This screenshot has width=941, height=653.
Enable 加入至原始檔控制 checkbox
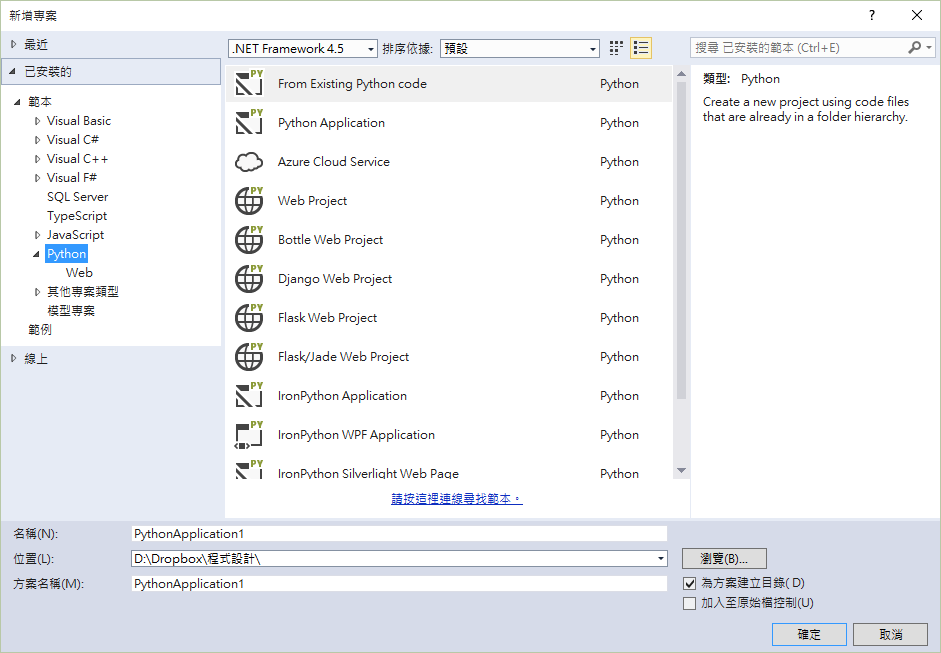click(x=690, y=603)
